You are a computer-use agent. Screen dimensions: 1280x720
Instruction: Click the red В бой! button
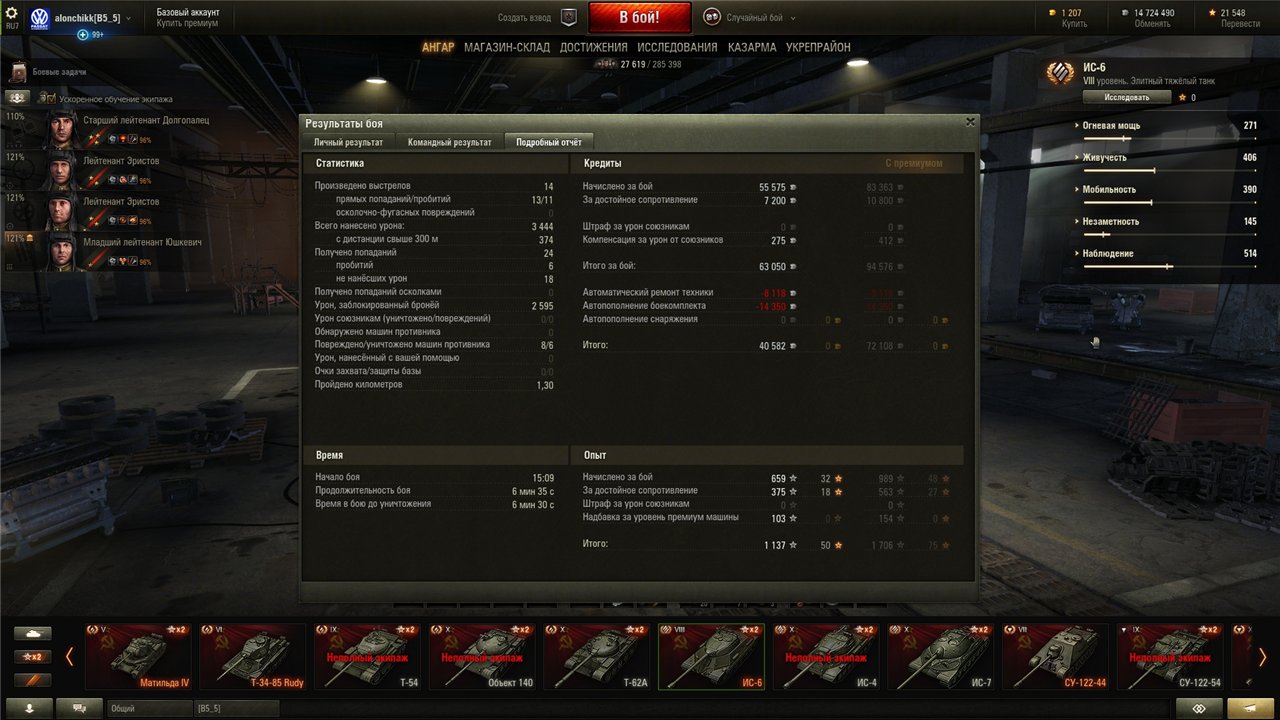click(x=639, y=18)
